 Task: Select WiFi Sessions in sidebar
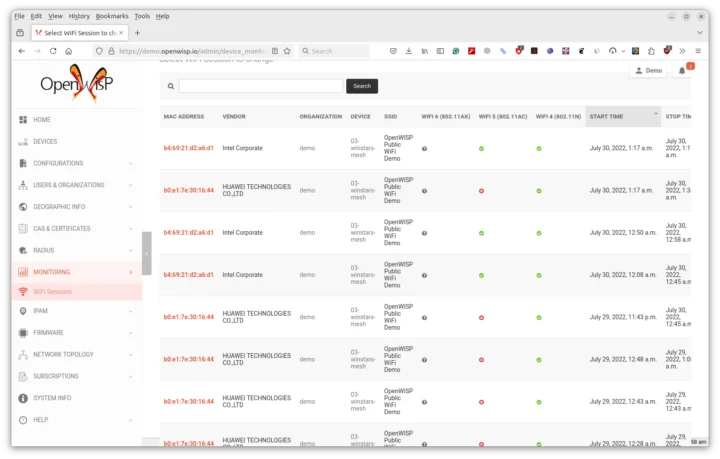[52, 292]
